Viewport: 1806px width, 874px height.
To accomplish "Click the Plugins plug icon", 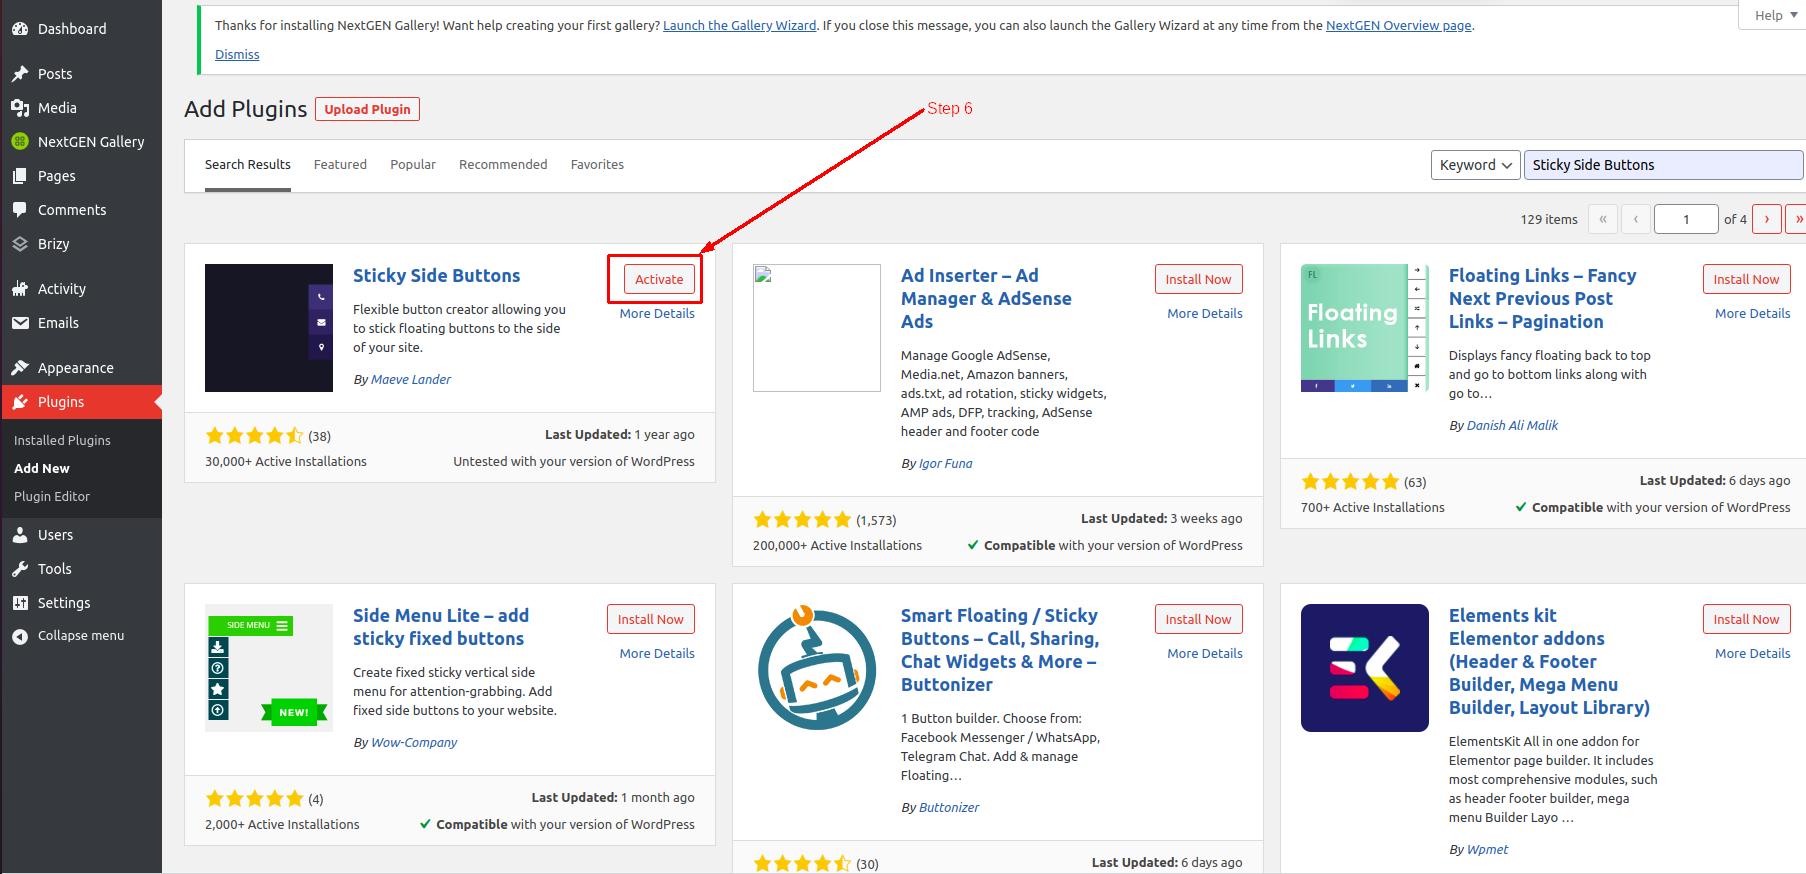I will [x=20, y=402].
